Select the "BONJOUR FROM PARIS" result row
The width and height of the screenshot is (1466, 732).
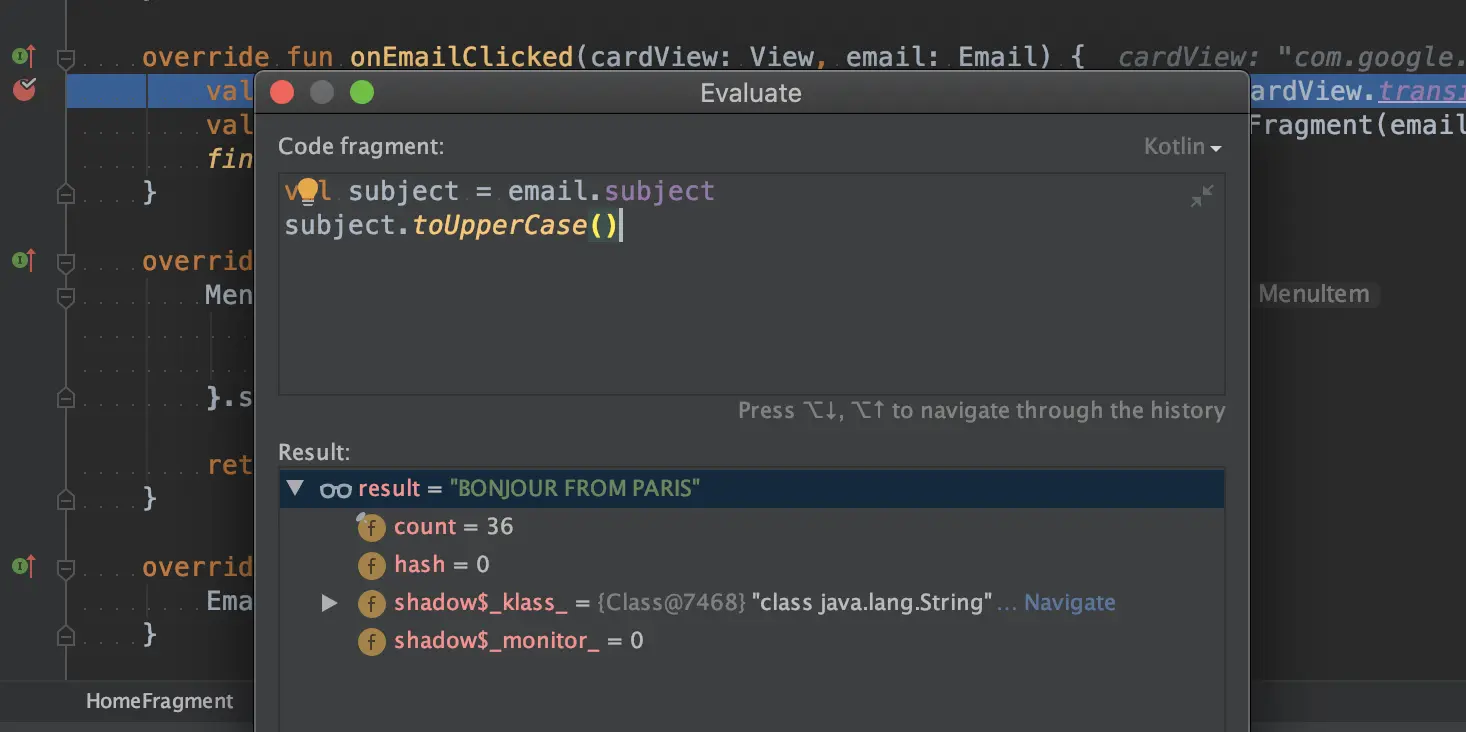[574, 489]
